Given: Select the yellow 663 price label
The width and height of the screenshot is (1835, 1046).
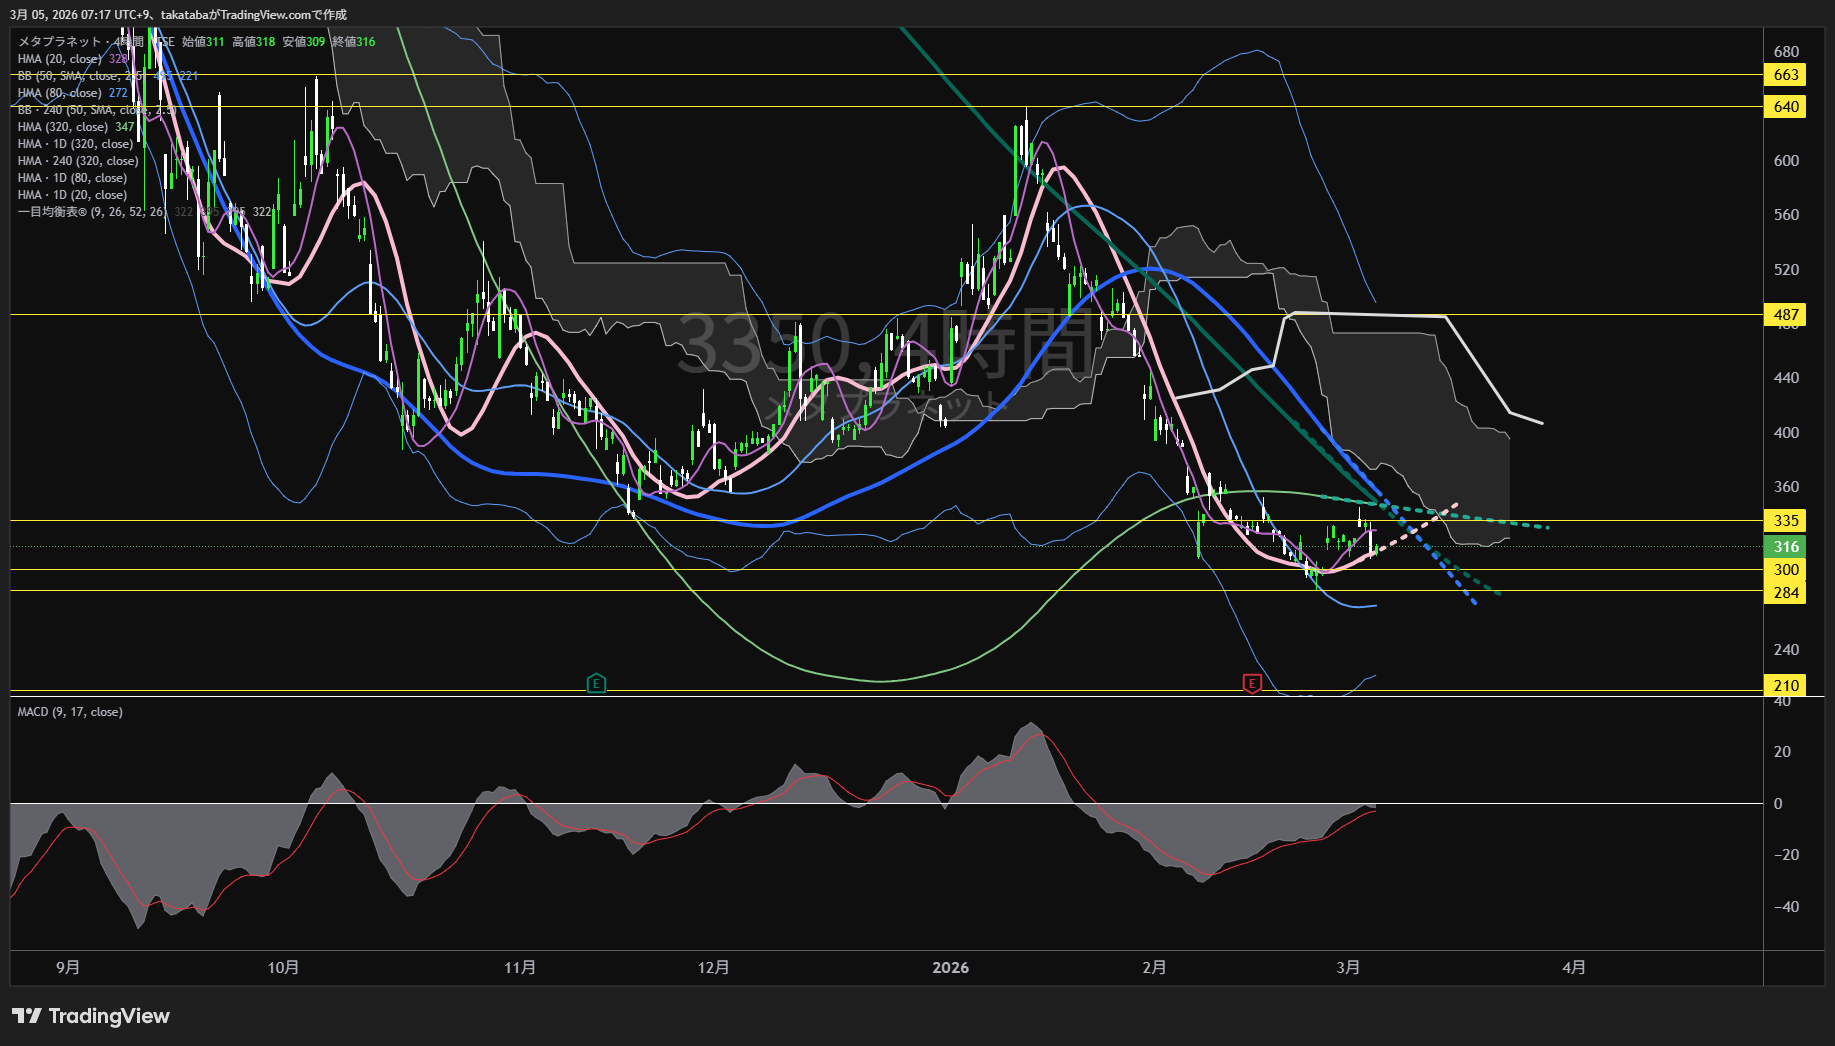Looking at the screenshot, I should point(1786,75).
